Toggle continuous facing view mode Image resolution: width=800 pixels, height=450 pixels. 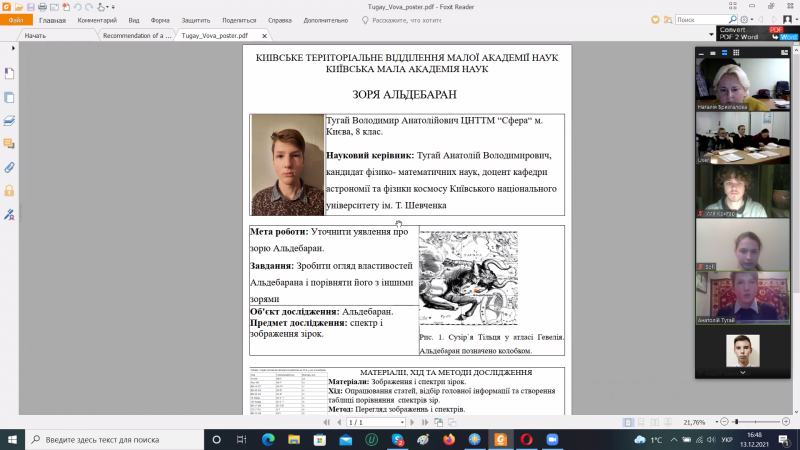coord(668,422)
